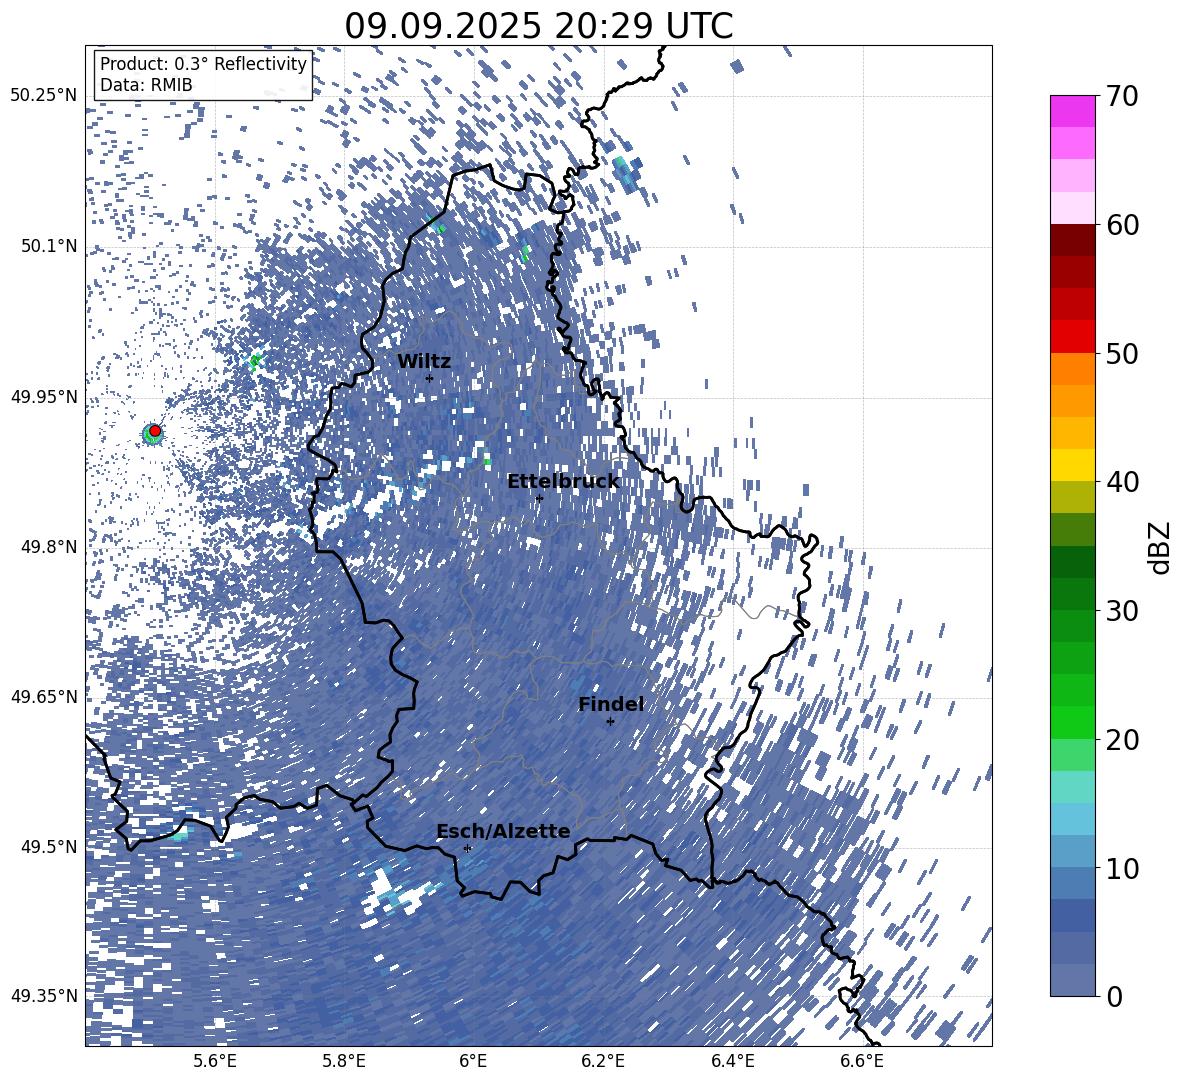Viewport: 1184px width, 1081px height.
Task: Click the dBZ colorbar axis label
Action: click(x=1160, y=547)
